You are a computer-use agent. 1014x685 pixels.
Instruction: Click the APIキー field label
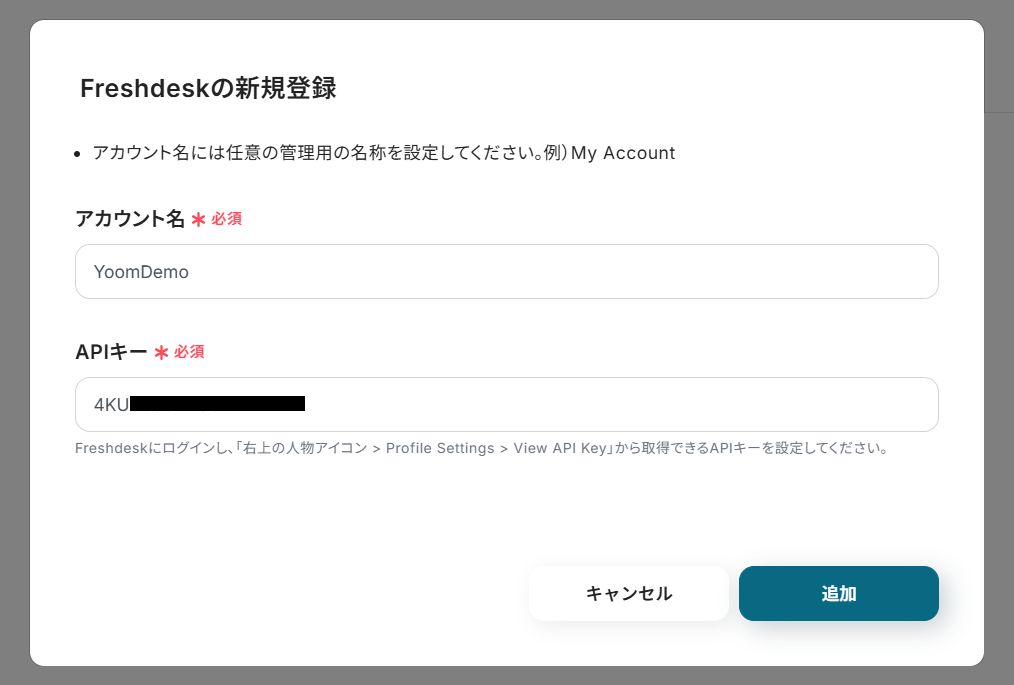tap(111, 352)
